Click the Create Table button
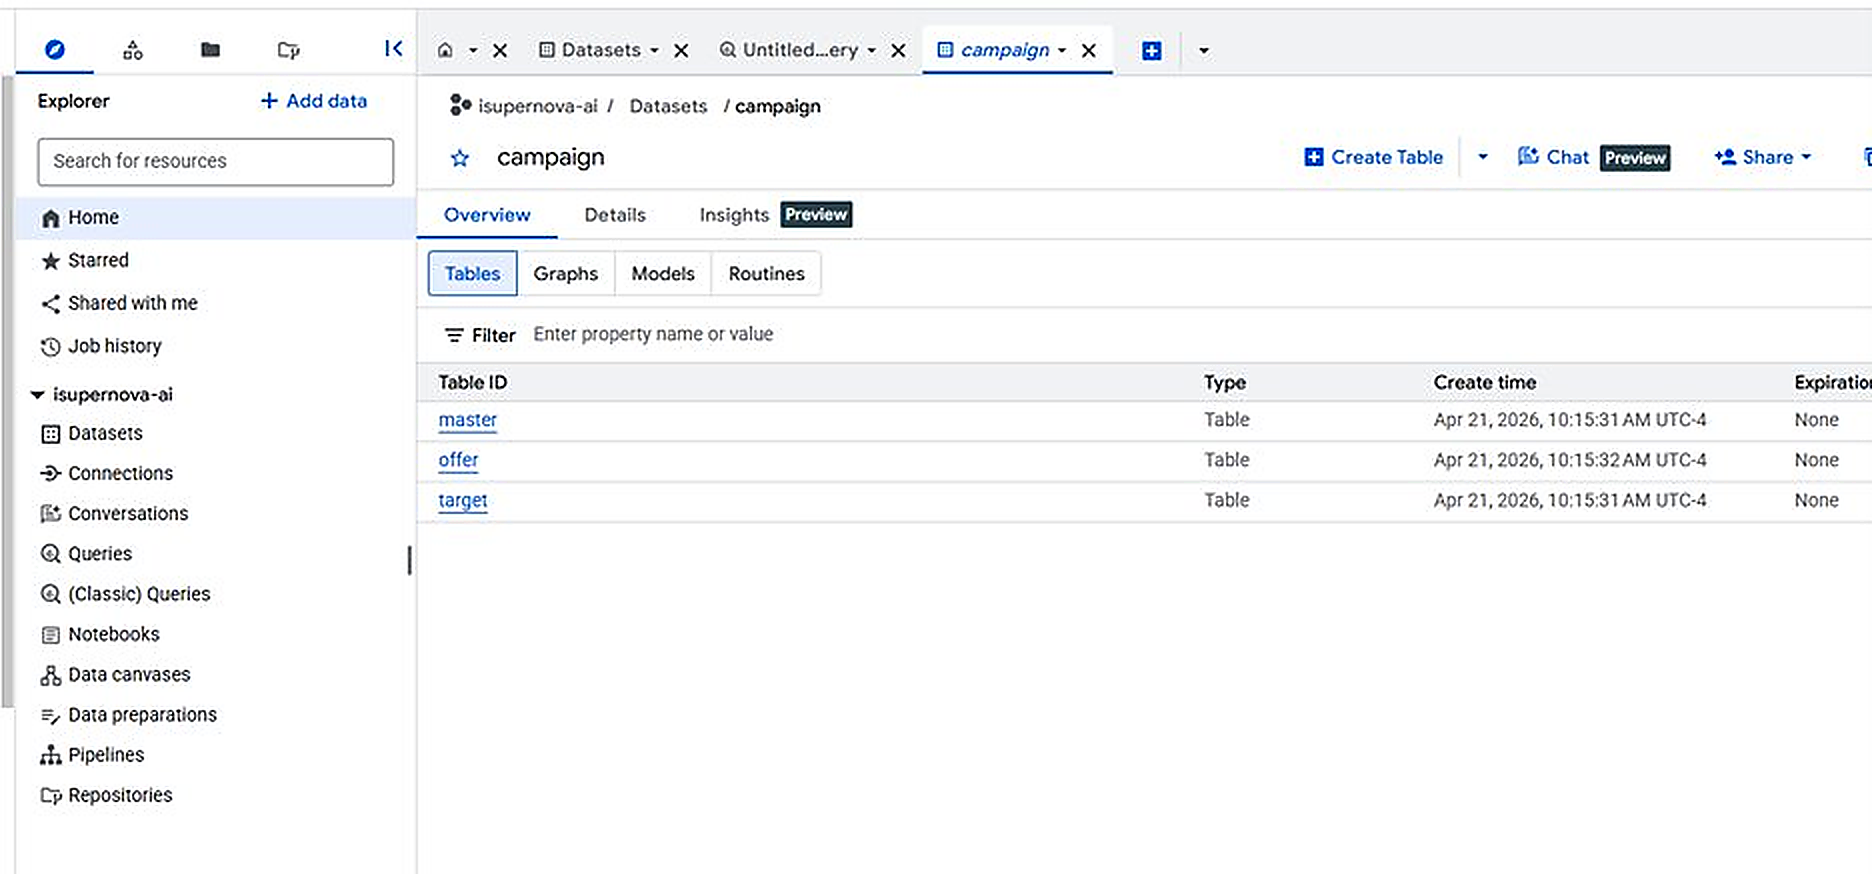 (1374, 157)
